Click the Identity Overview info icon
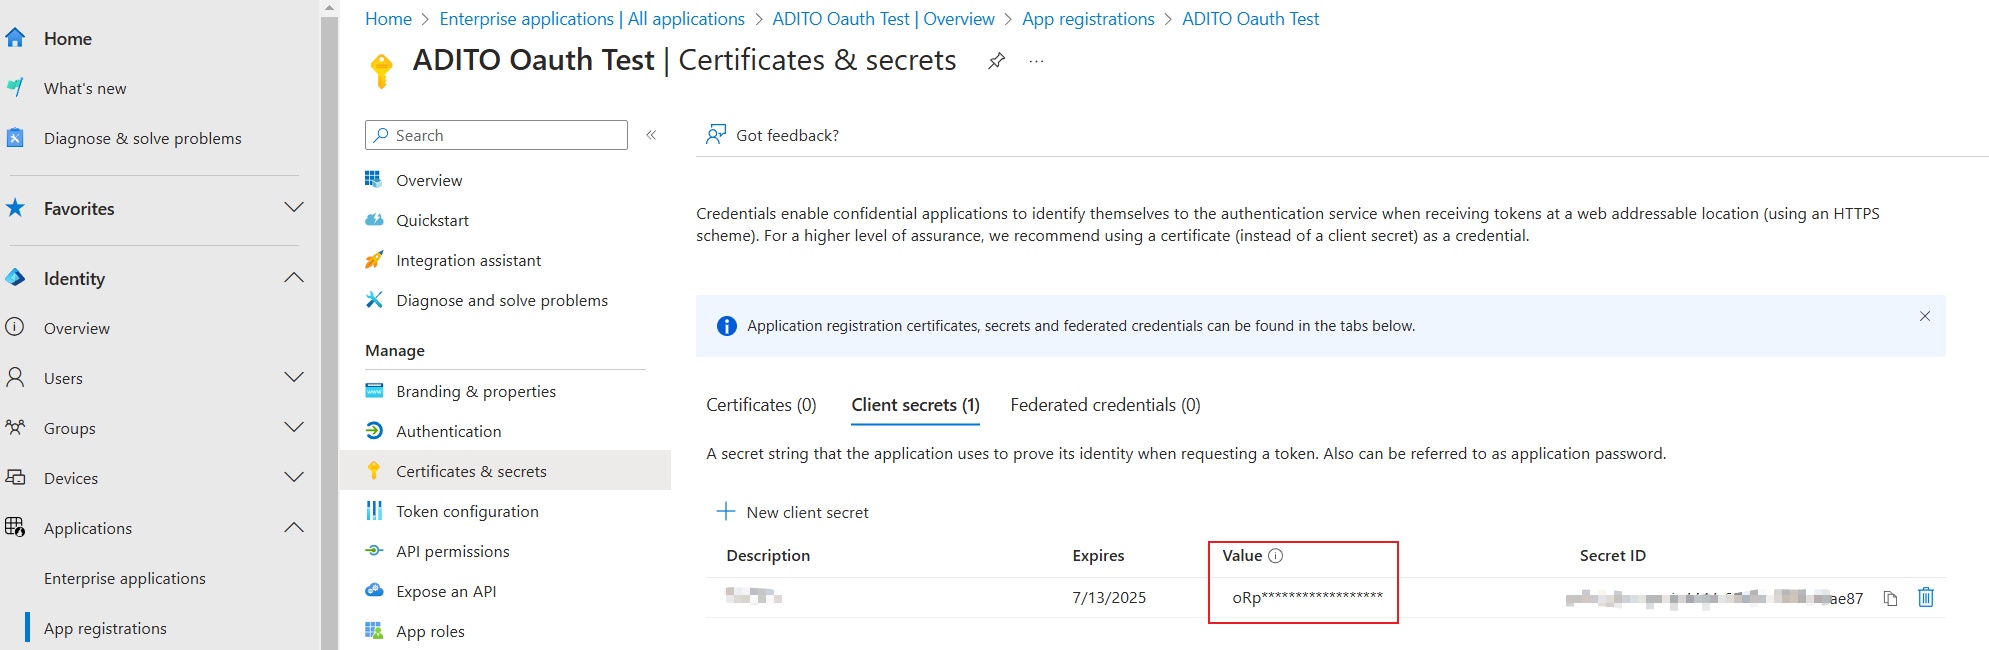The width and height of the screenshot is (1989, 650). 15,327
